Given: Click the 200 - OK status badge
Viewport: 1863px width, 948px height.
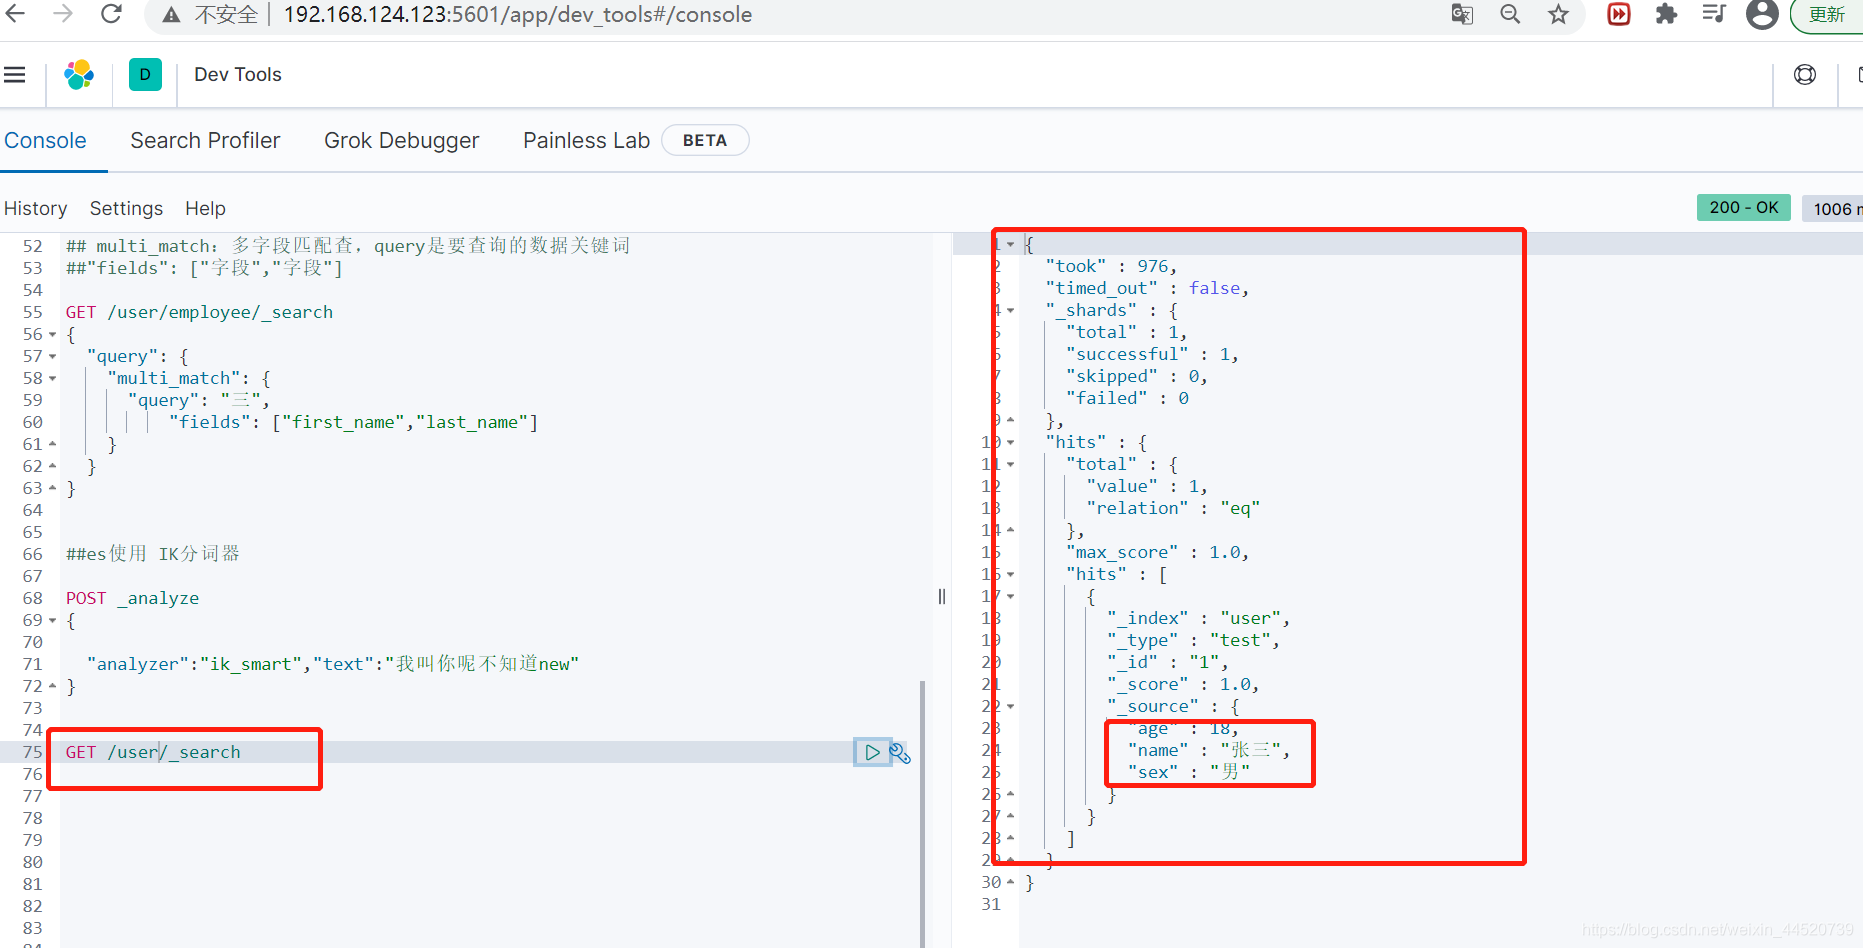Looking at the screenshot, I should coord(1743,207).
